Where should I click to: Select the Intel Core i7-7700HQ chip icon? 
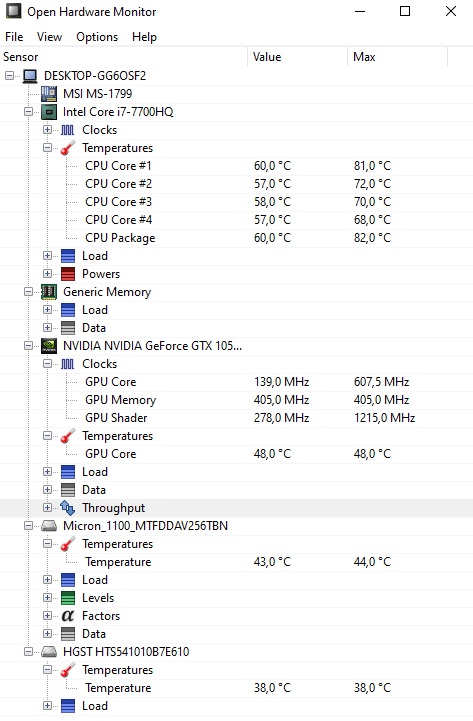(x=49, y=112)
